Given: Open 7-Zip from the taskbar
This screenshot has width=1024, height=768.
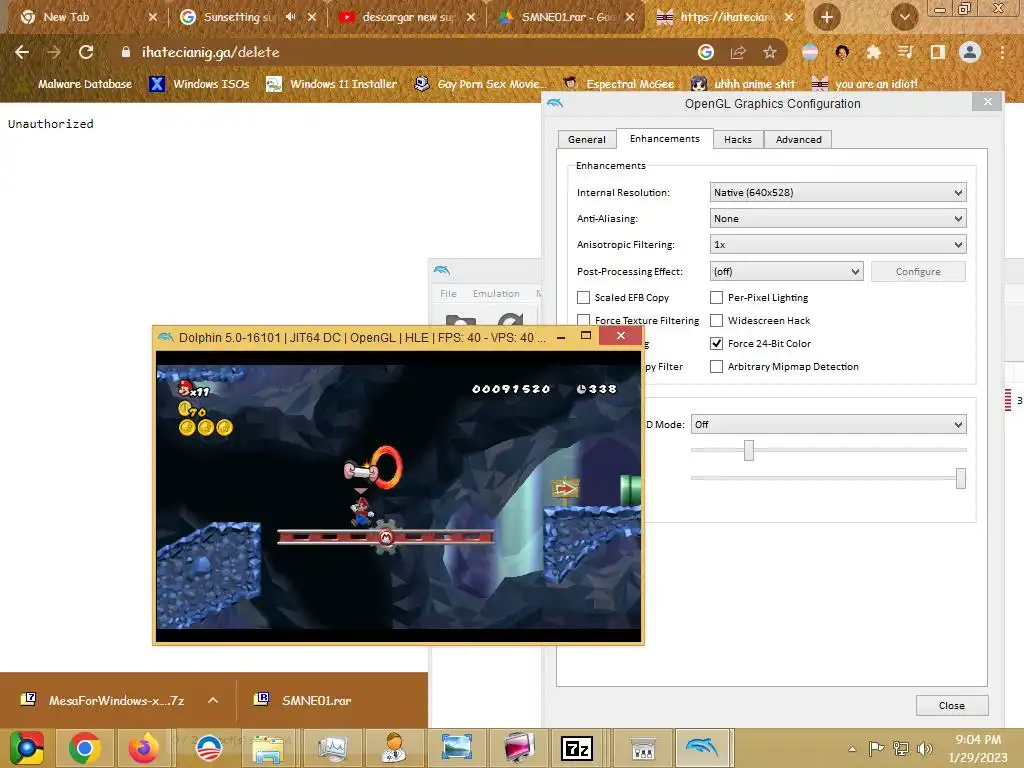Looking at the screenshot, I should 577,748.
